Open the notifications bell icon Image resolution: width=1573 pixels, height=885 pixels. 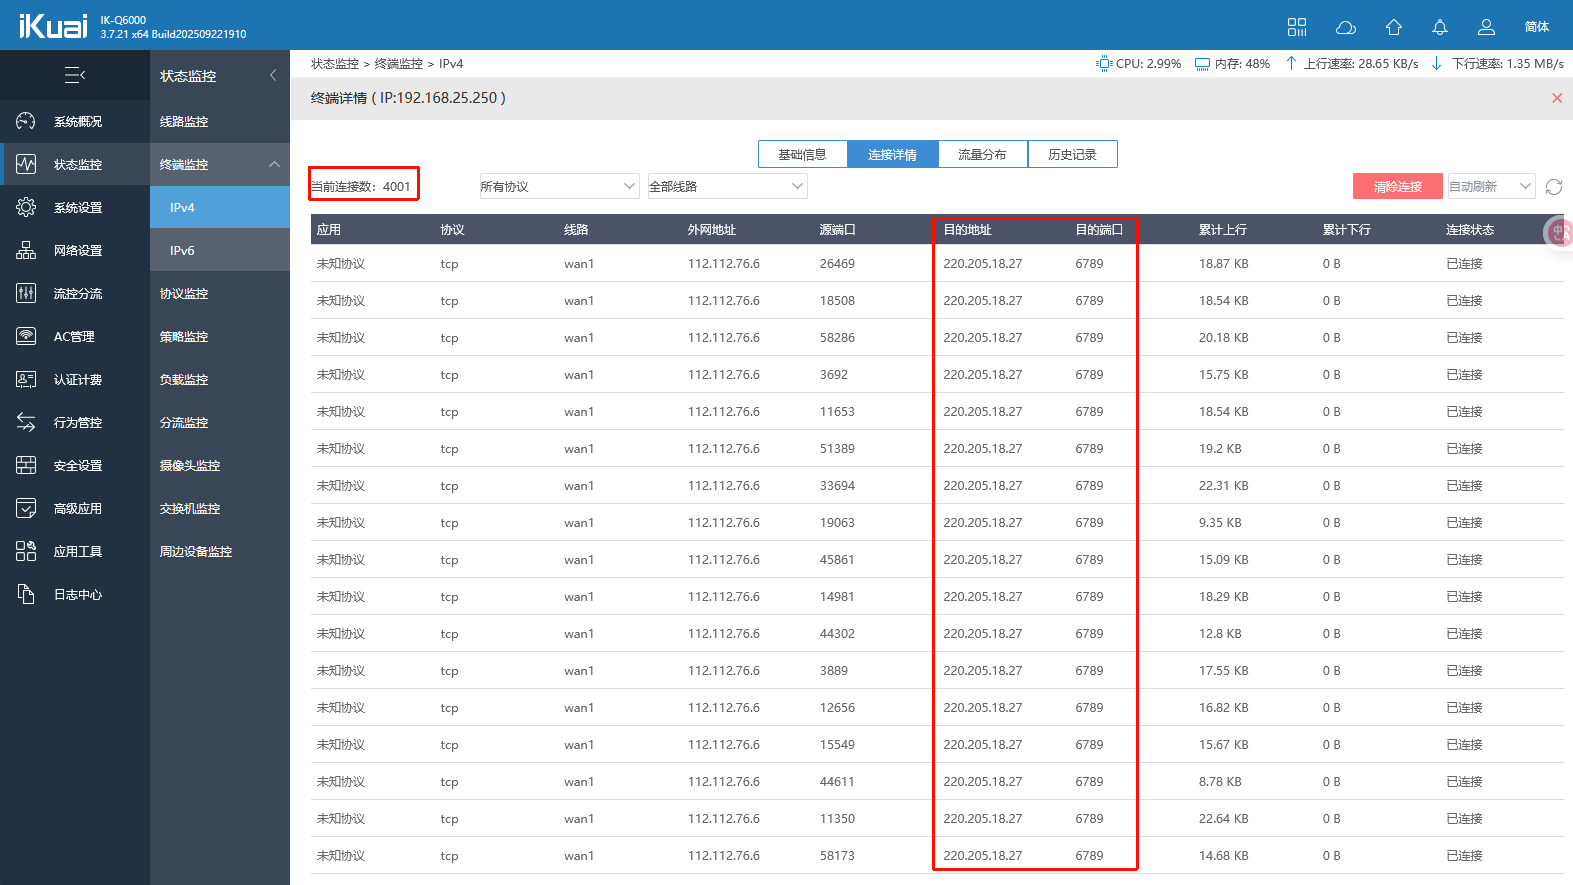(1439, 27)
